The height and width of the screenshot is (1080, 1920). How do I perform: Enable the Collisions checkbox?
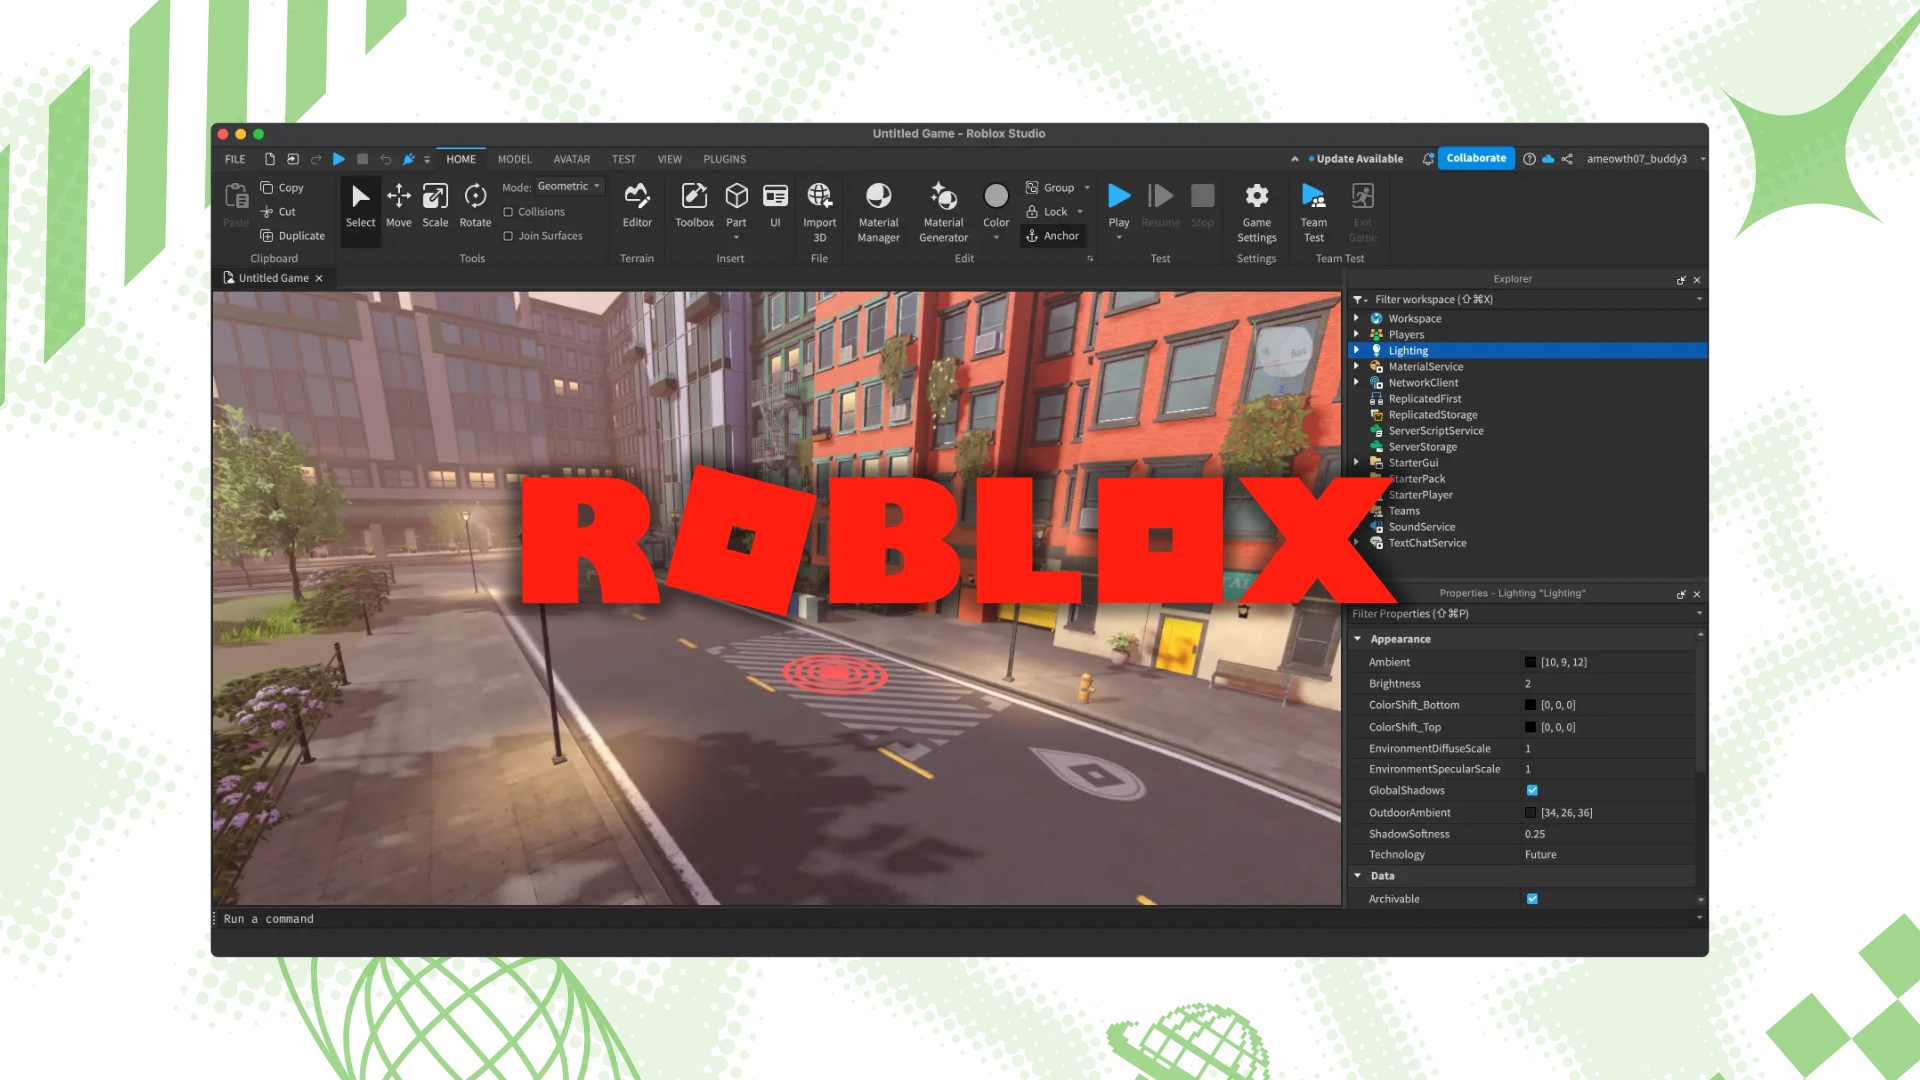pyautogui.click(x=508, y=212)
